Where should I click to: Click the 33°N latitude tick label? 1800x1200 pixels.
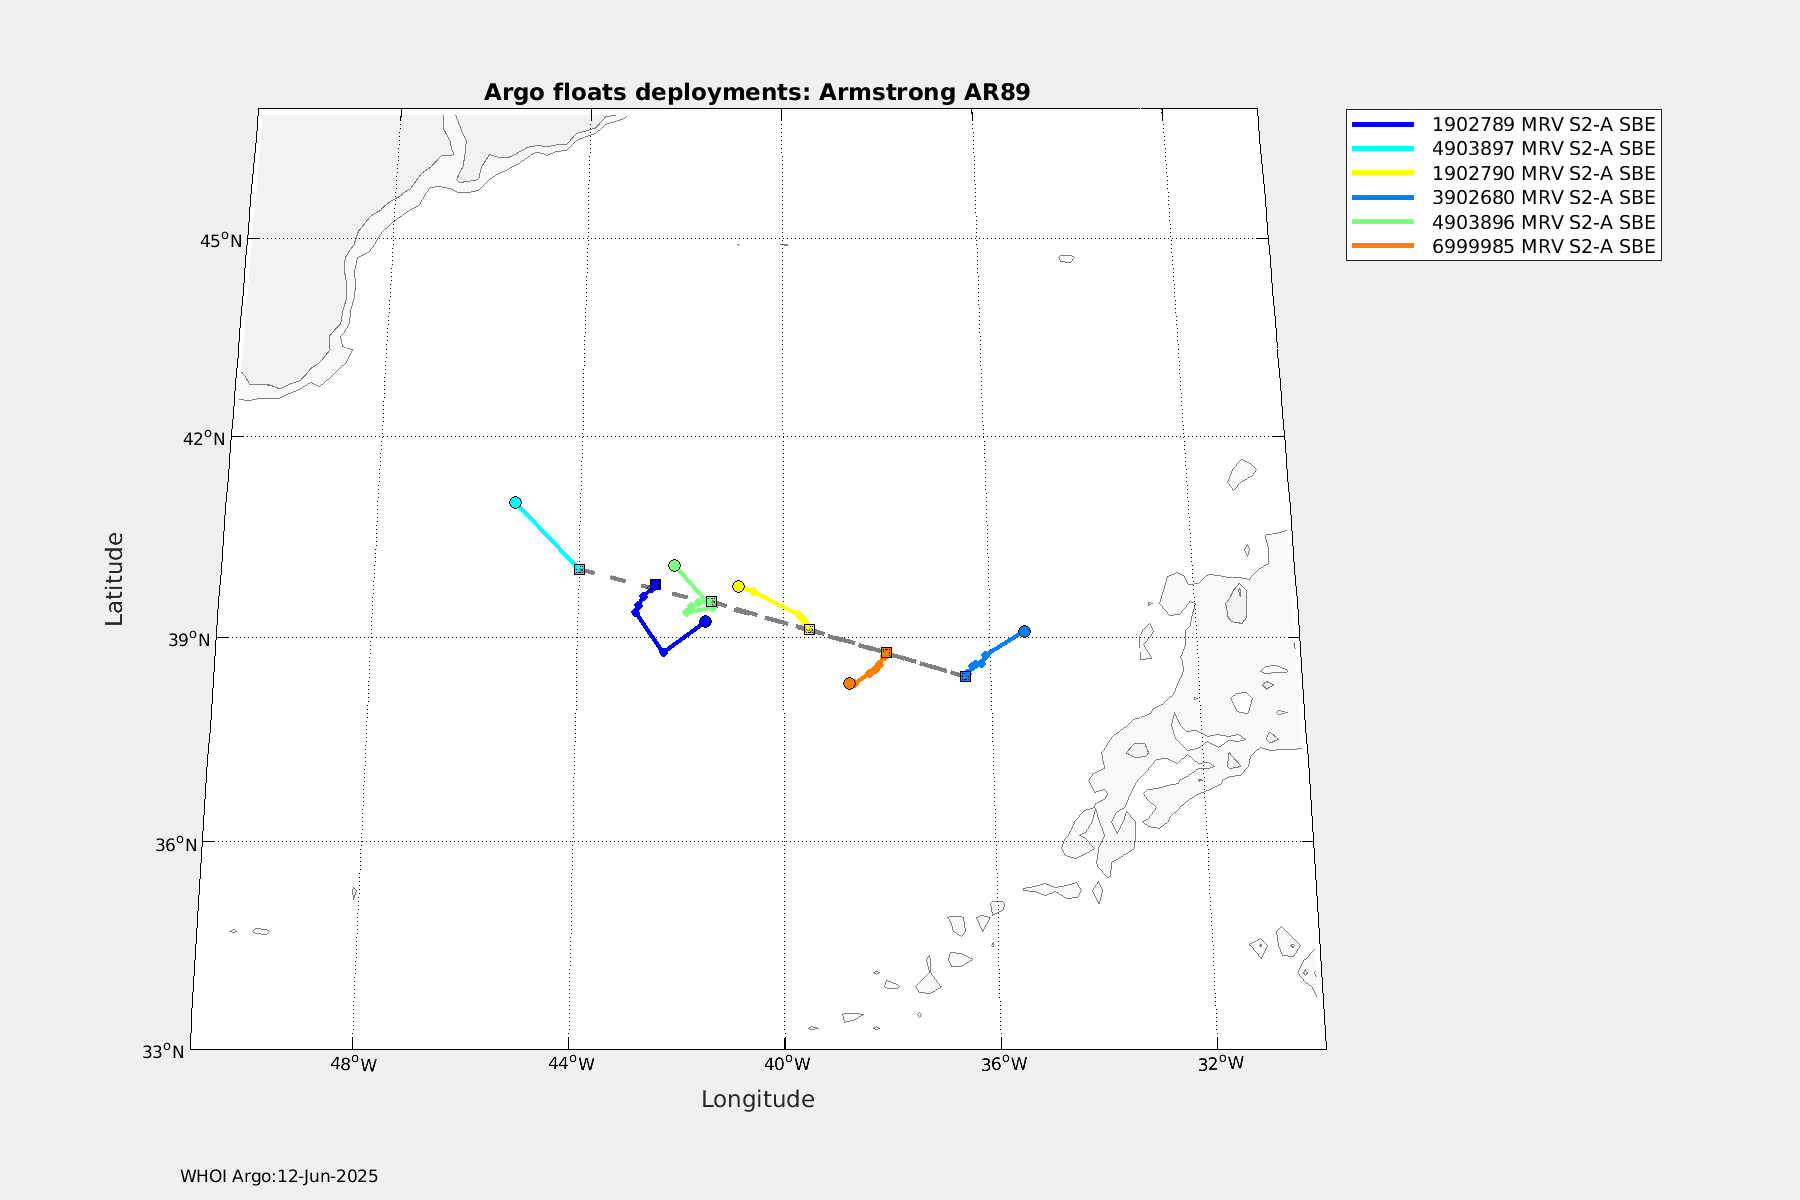pos(162,1051)
